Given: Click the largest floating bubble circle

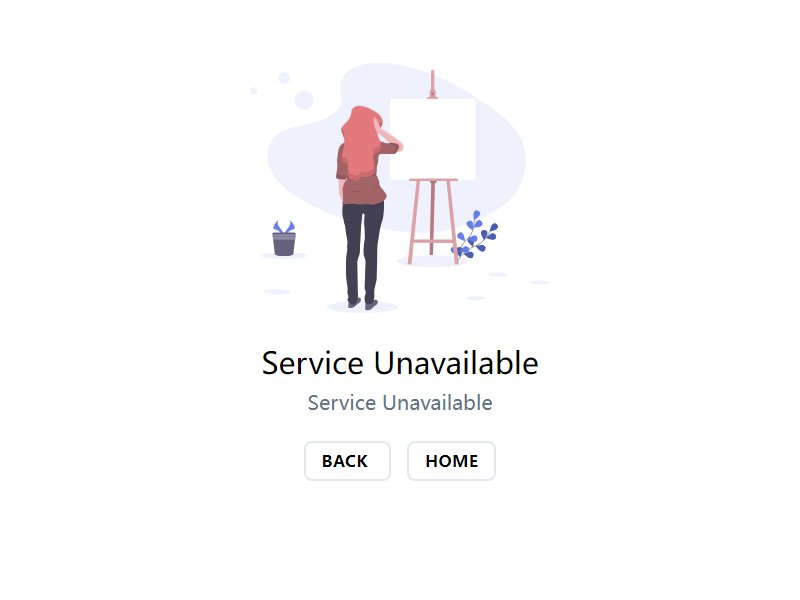Looking at the screenshot, I should click(x=304, y=99).
